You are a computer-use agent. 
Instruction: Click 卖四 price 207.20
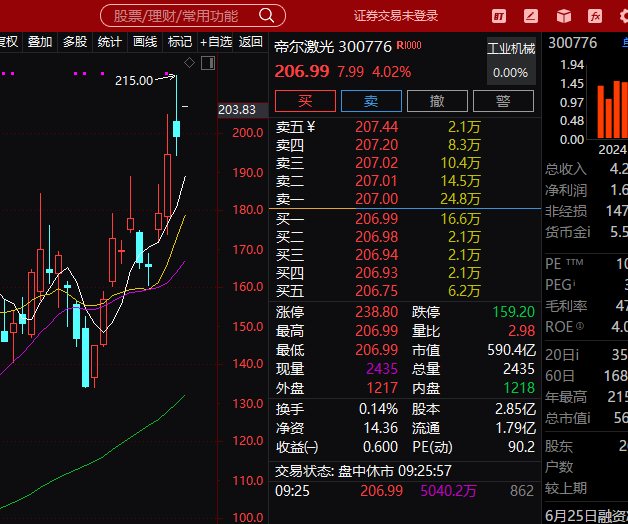pos(376,145)
